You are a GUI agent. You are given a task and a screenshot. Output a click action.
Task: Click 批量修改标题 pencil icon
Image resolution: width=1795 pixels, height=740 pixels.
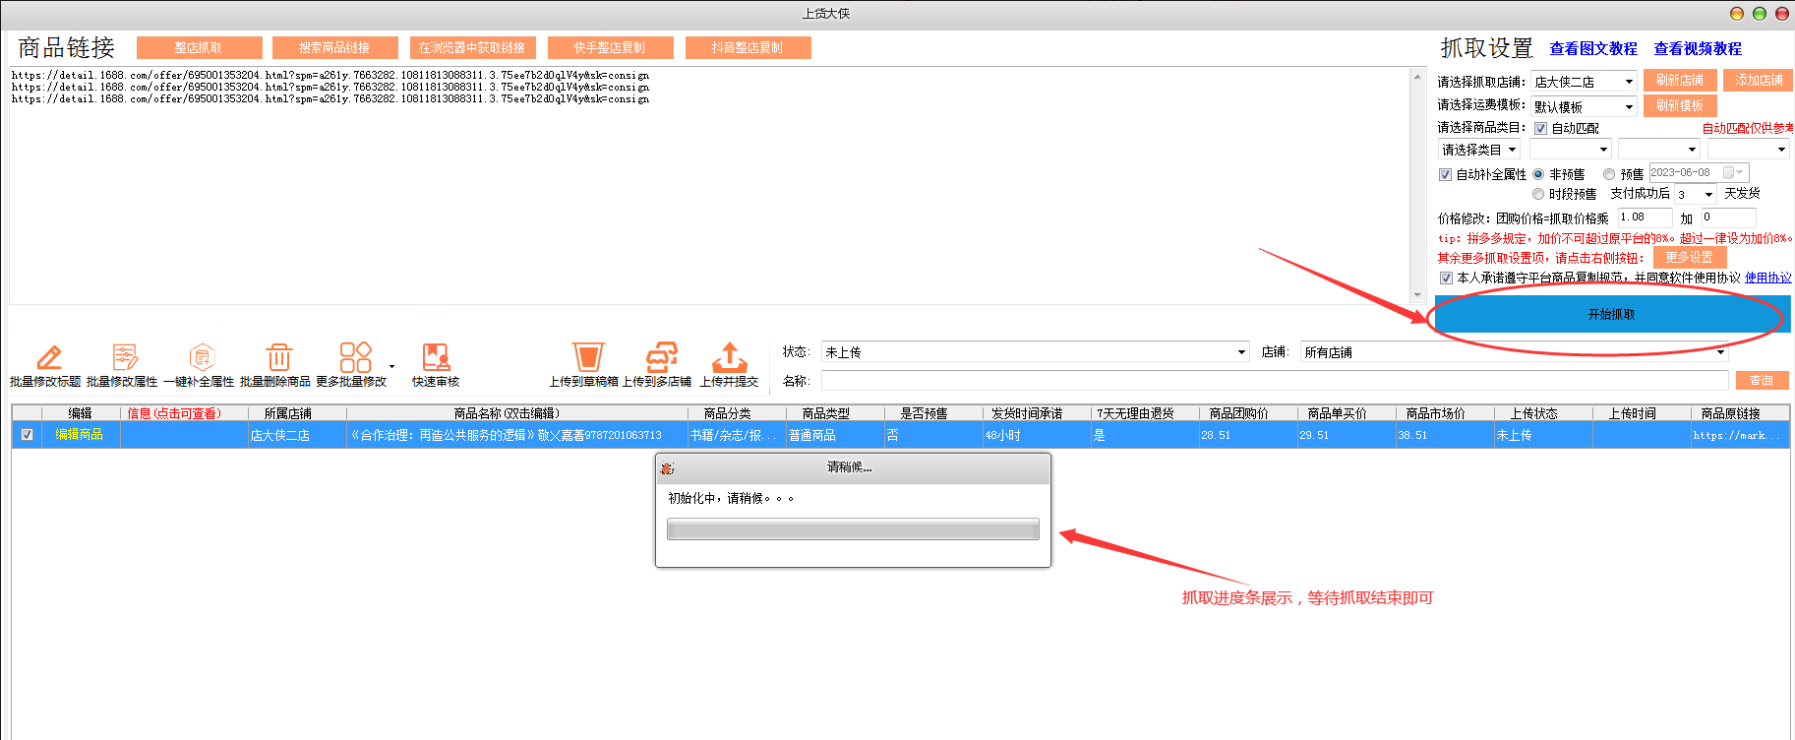[48, 358]
